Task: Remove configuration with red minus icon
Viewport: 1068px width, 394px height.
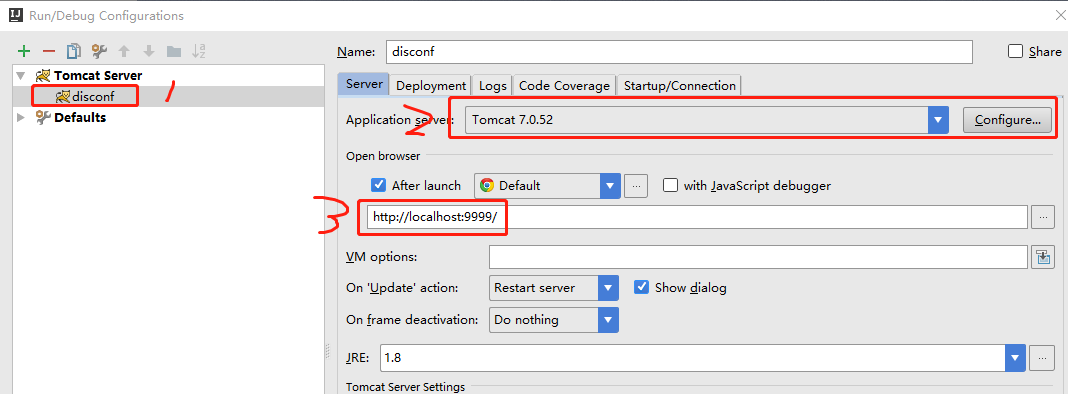Action: click(x=48, y=50)
